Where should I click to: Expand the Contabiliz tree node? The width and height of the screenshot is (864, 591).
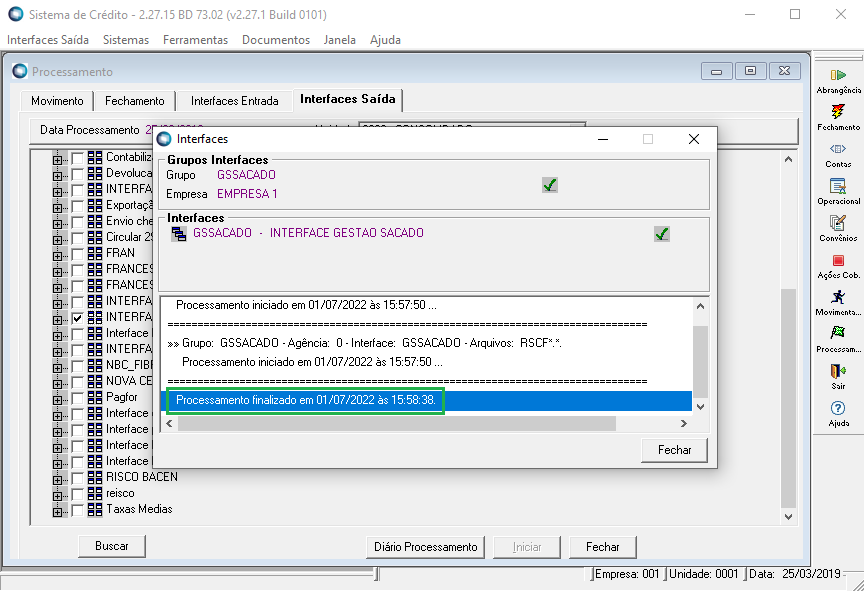57,160
